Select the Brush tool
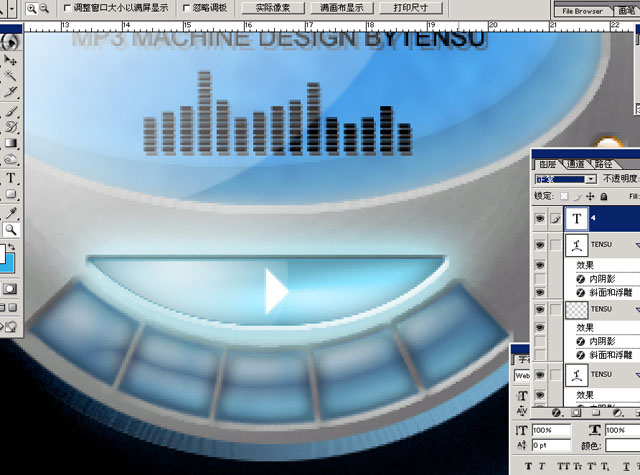This screenshot has width=640, height=475. pos(10,111)
